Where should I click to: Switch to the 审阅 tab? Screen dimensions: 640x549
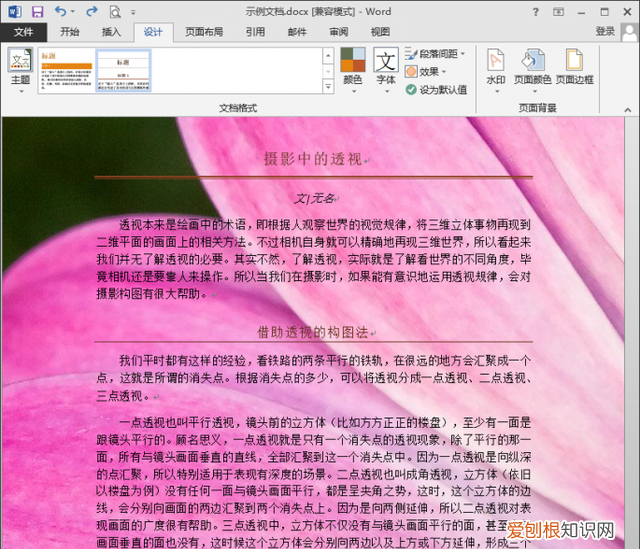pos(339,32)
